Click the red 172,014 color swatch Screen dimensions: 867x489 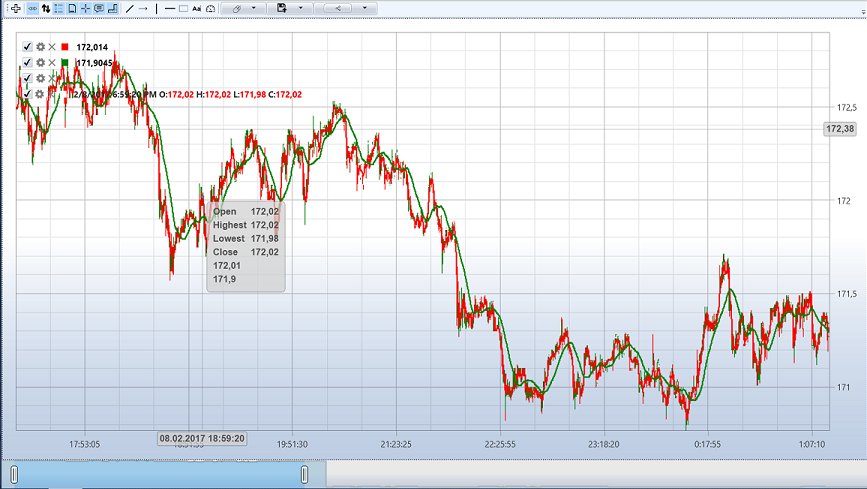65,47
